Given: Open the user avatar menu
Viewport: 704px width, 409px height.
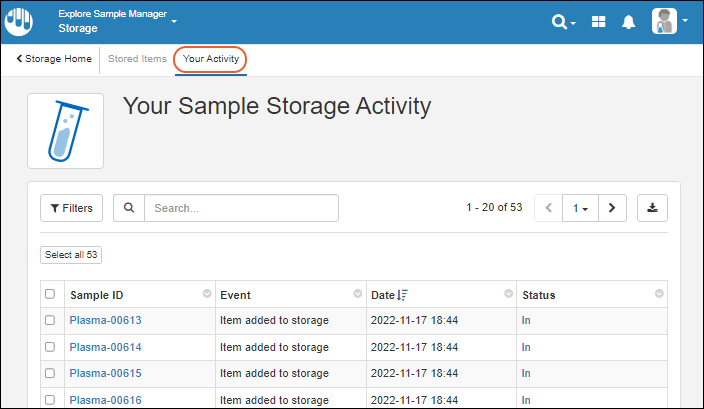Looking at the screenshot, I should tap(669, 21).
